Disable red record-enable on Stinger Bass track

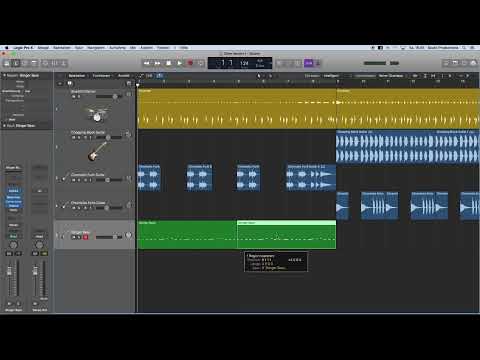(85, 237)
